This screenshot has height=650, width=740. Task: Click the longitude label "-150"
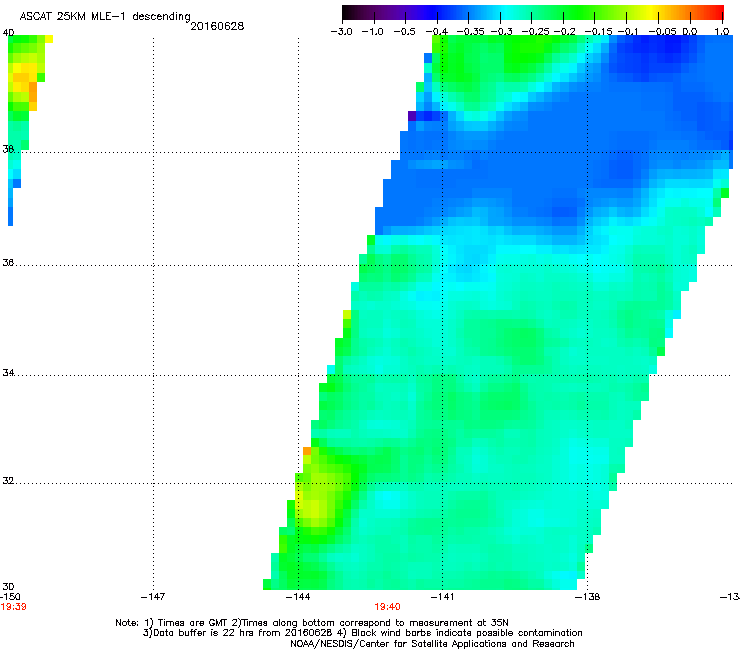9,597
